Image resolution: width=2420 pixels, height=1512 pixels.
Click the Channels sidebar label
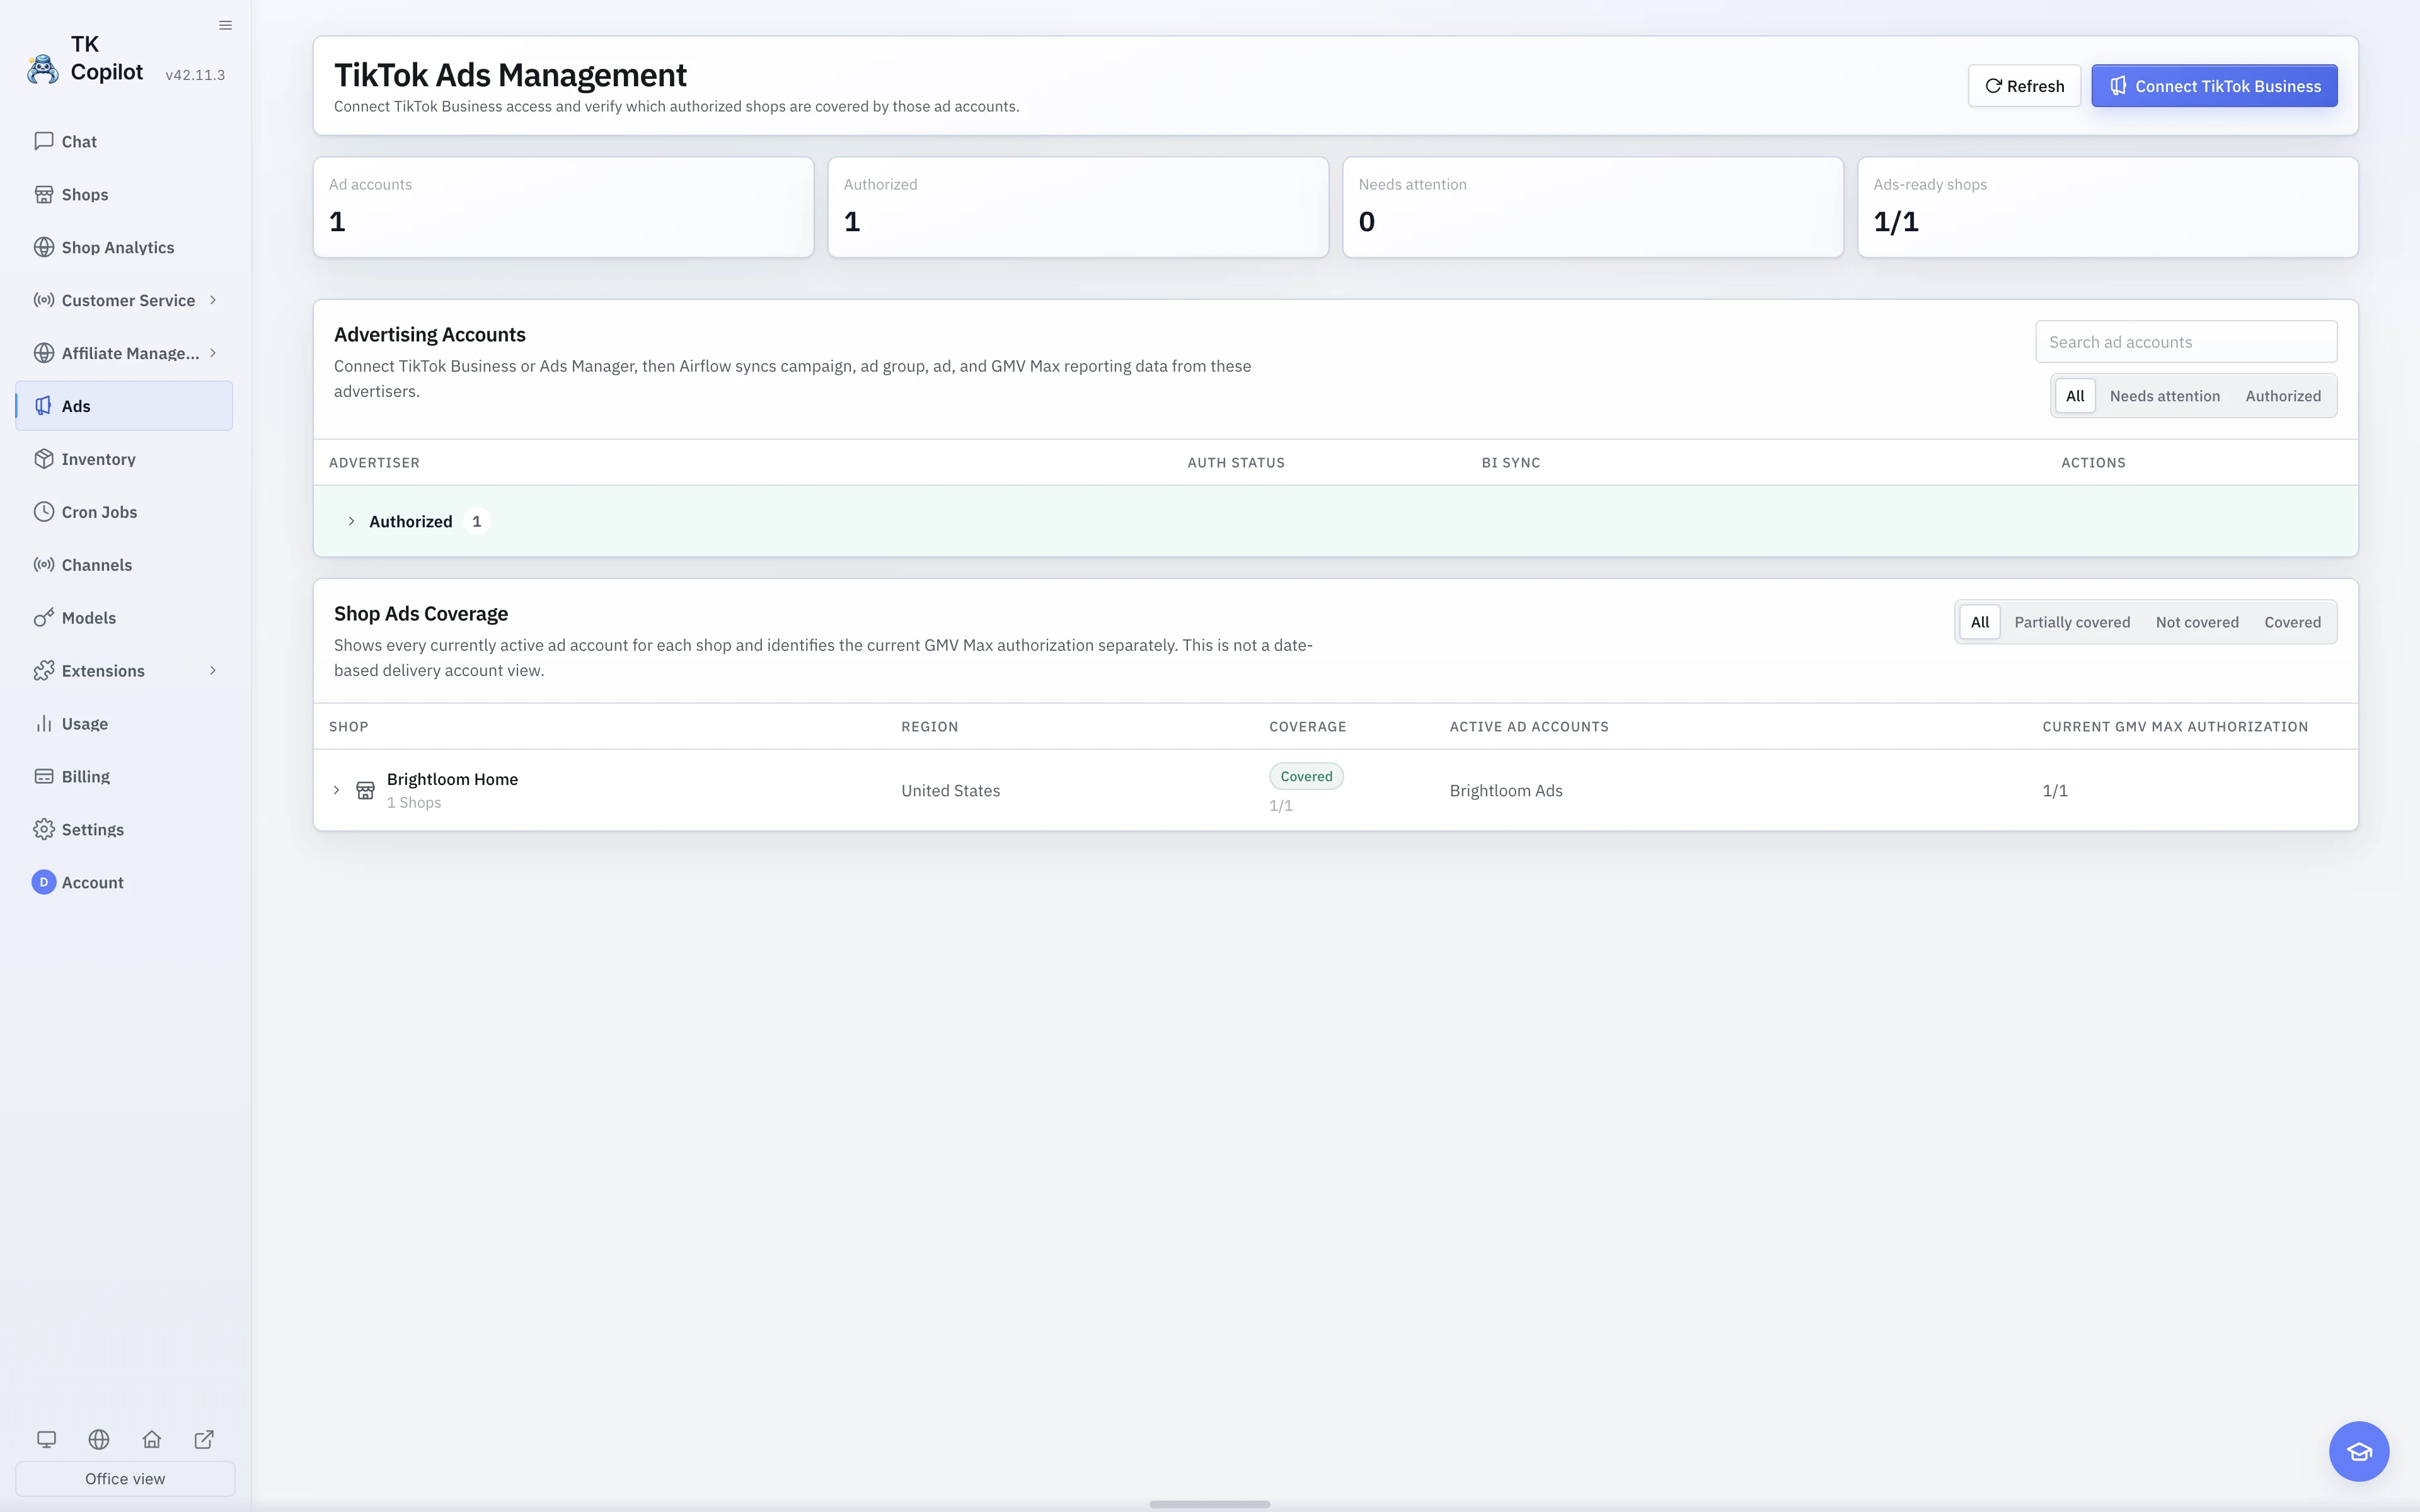click(97, 565)
